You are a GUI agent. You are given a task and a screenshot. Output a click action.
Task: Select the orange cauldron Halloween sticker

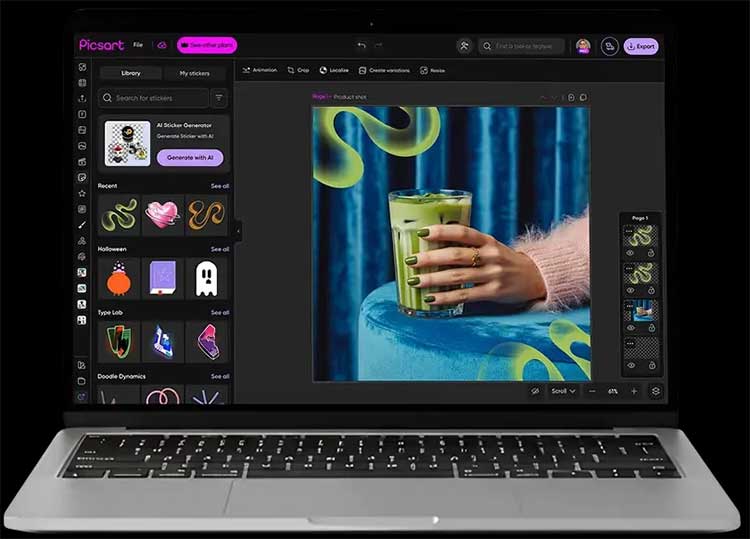tap(119, 278)
